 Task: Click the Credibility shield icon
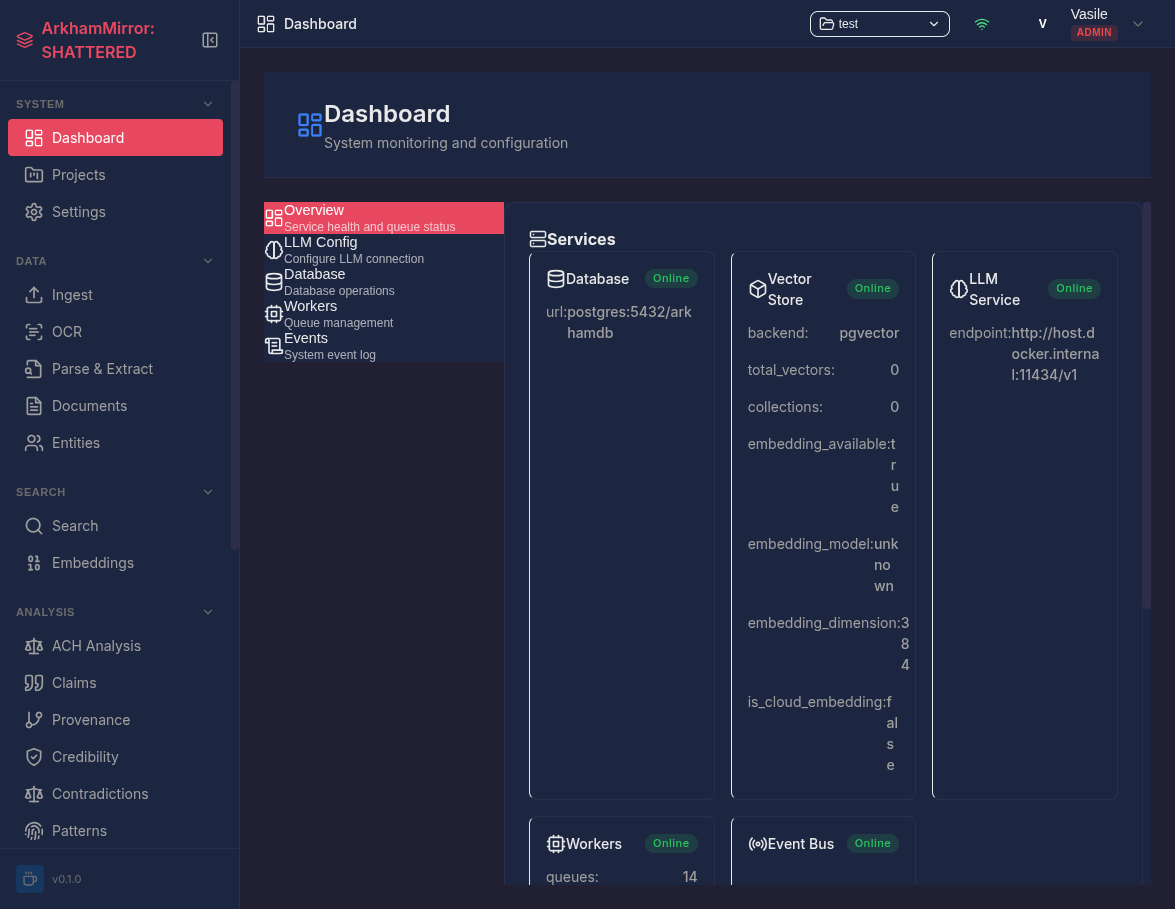[x=34, y=757]
